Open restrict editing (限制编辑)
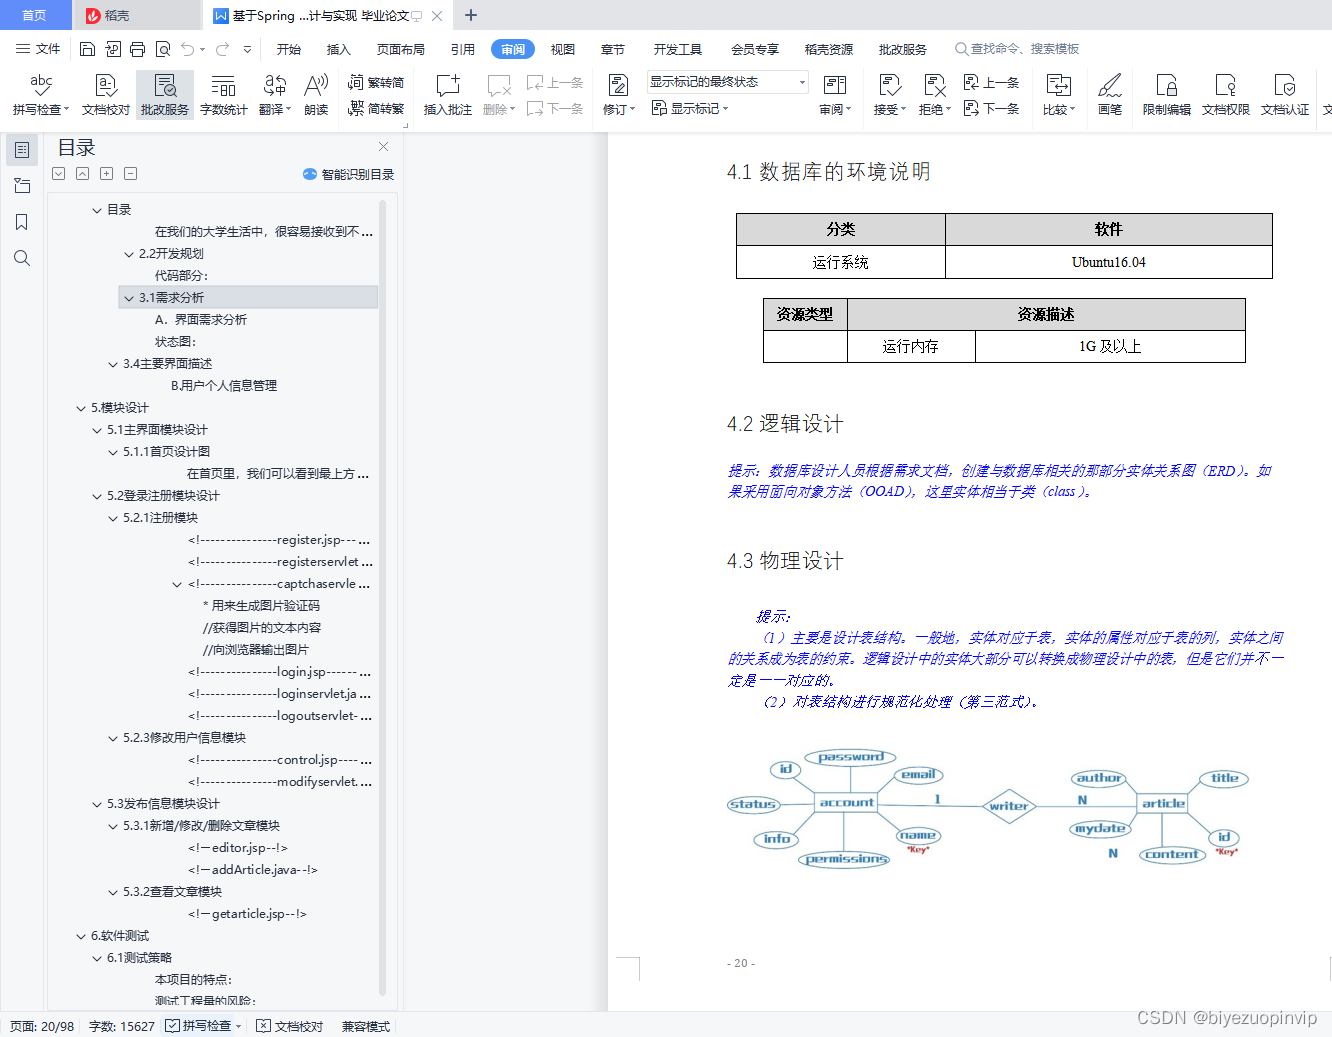This screenshot has width=1332, height=1037. point(1167,95)
